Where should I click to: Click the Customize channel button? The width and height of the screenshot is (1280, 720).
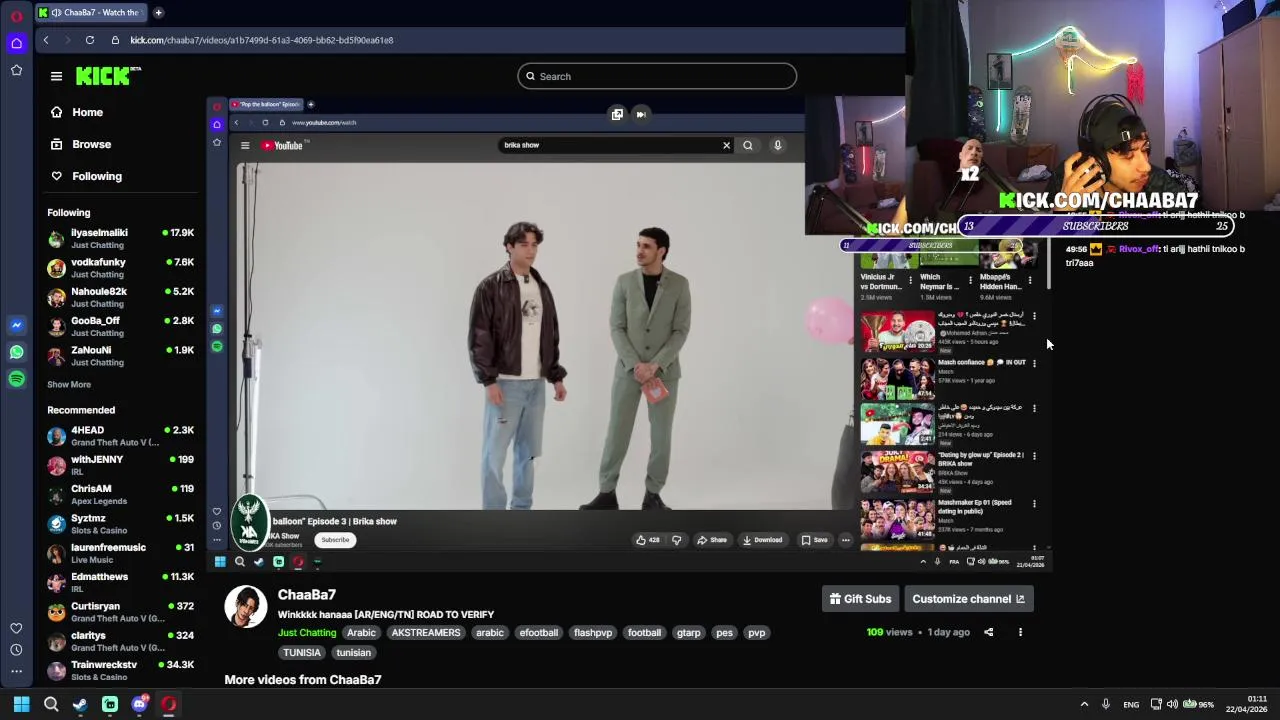968,599
